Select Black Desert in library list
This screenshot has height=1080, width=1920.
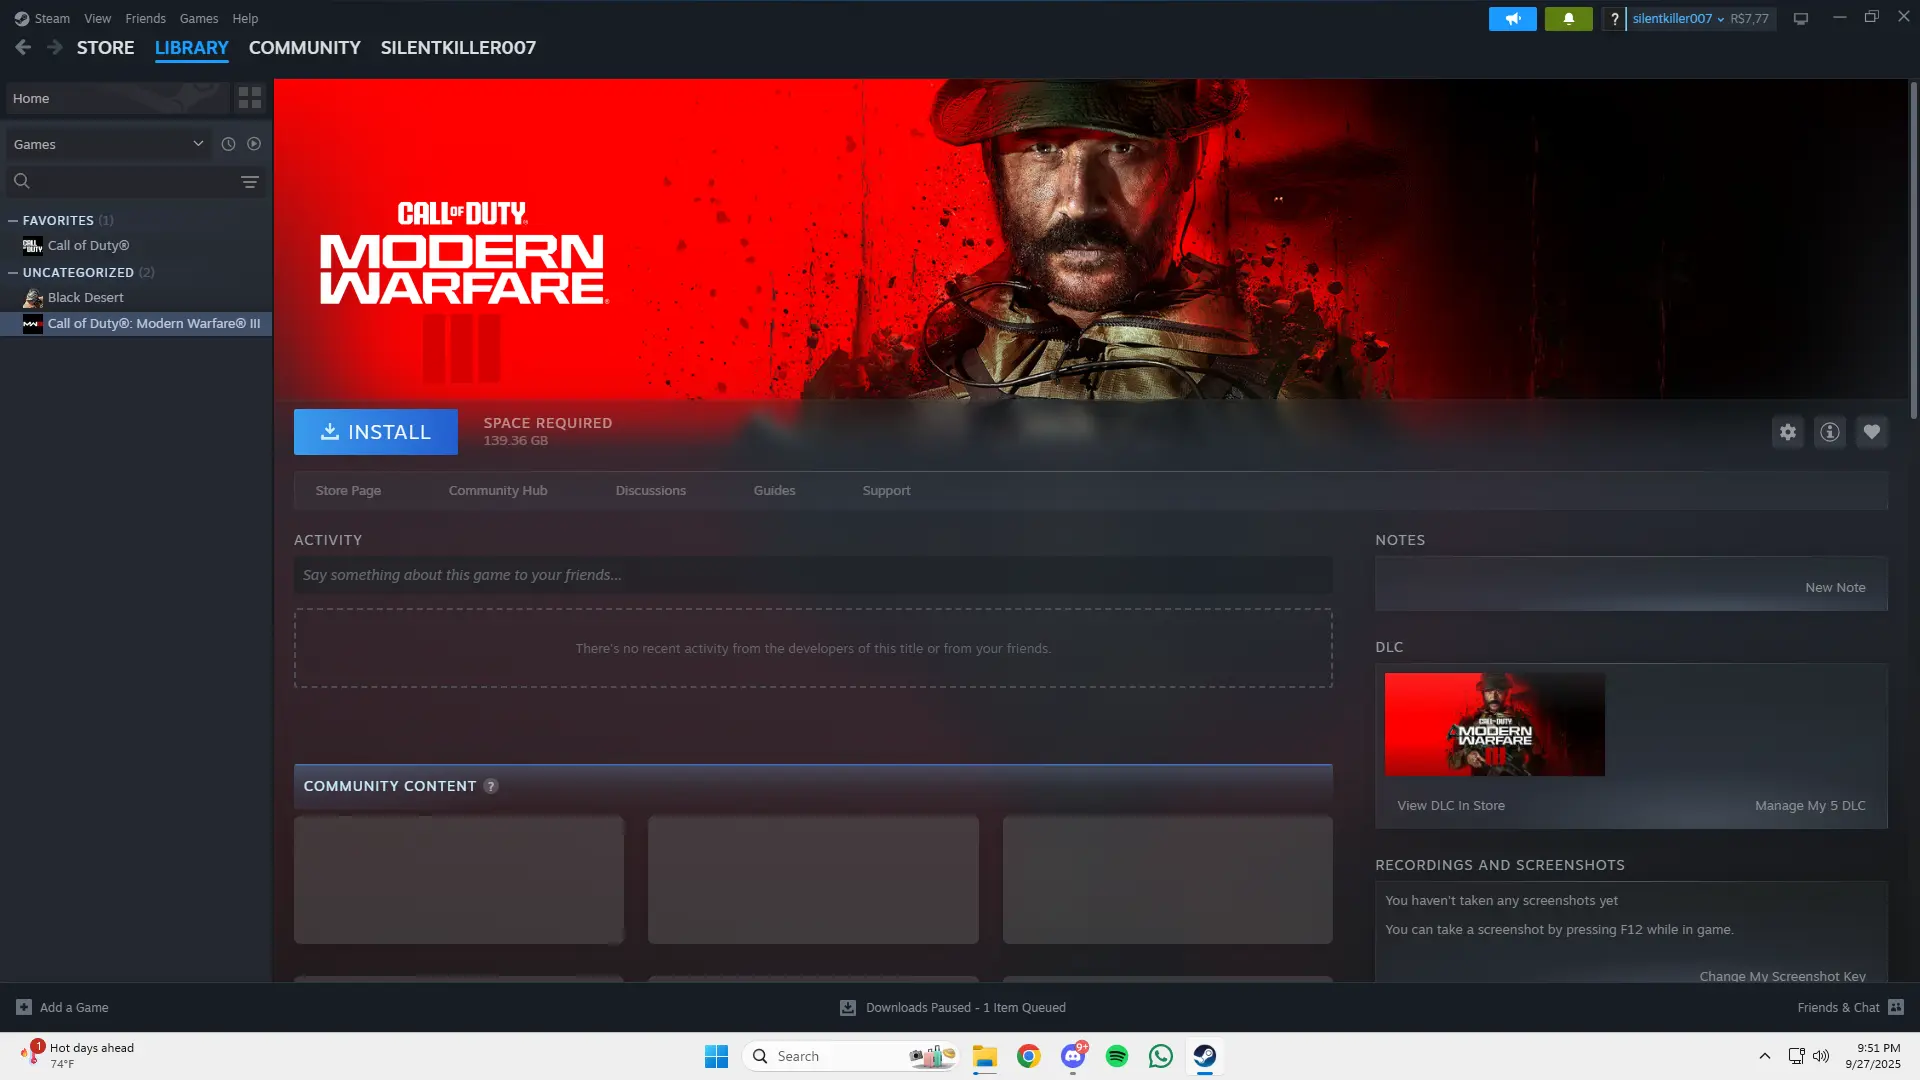[x=136, y=297]
